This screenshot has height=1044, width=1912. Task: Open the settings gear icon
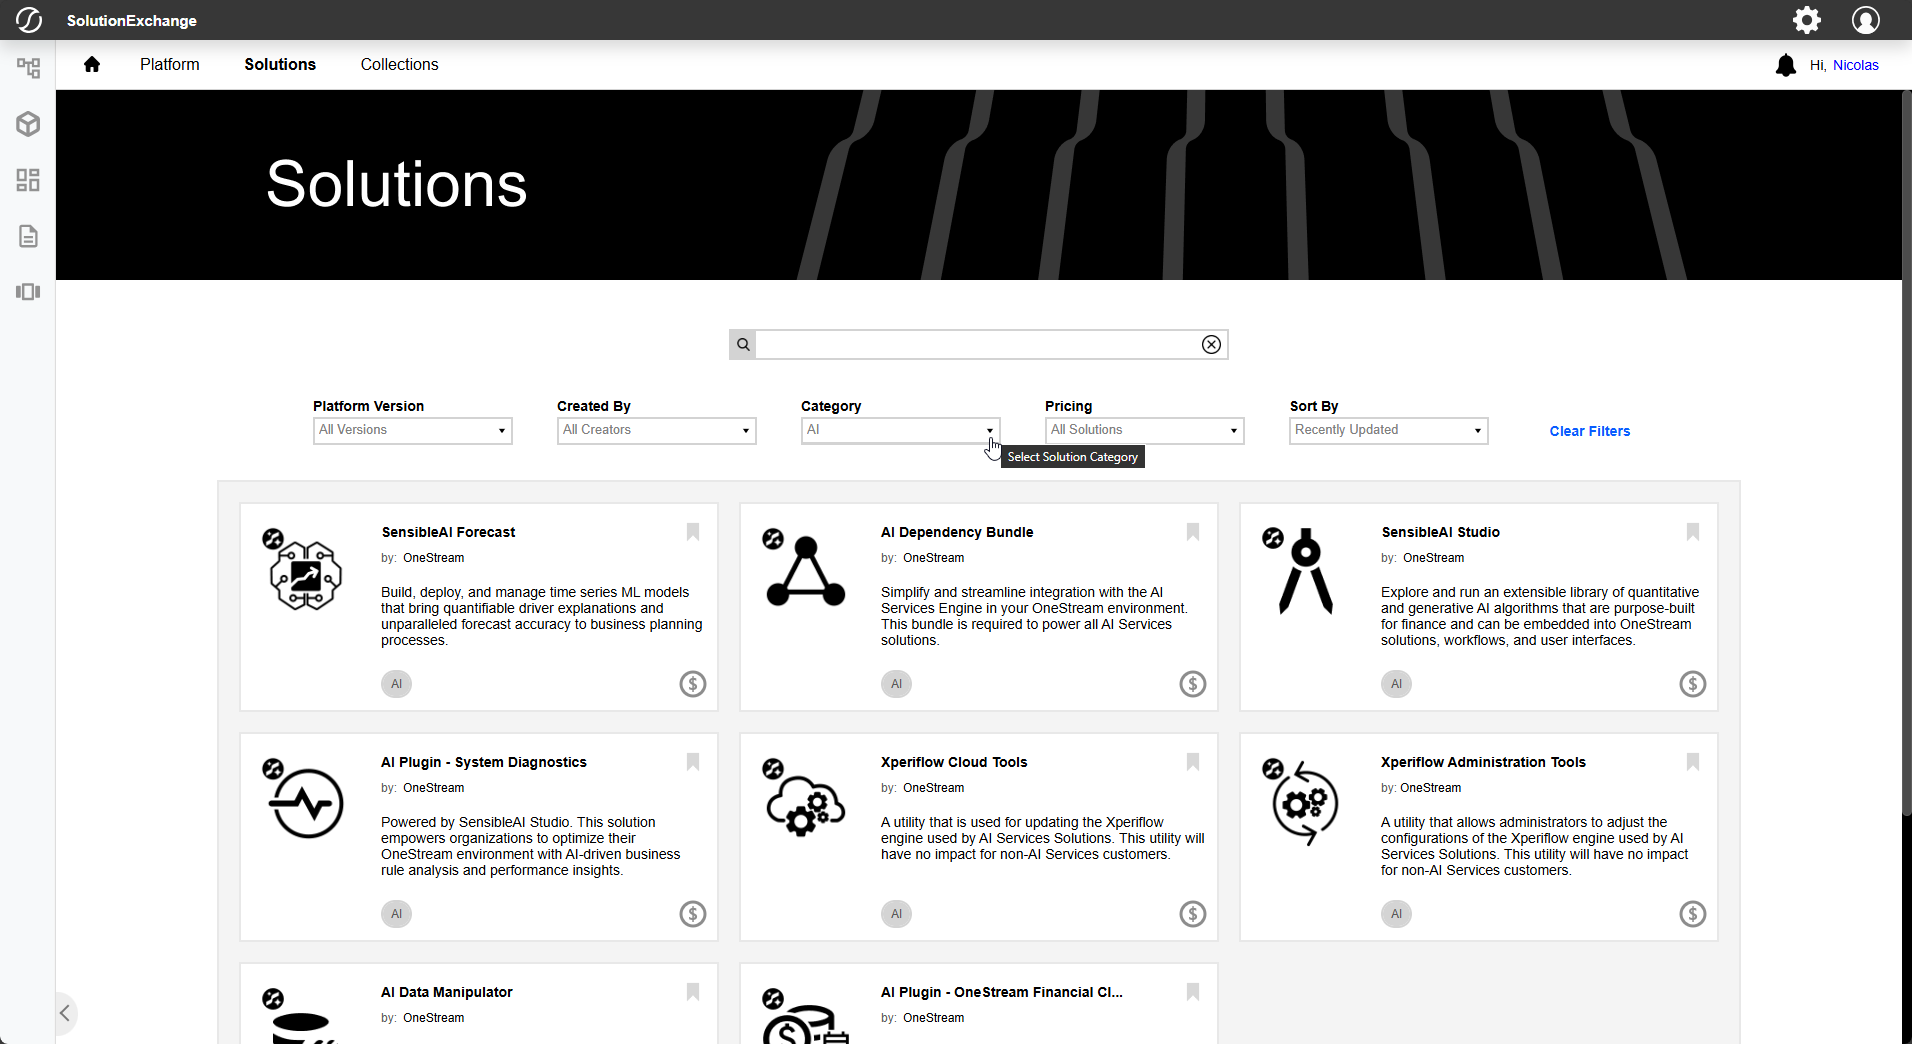click(x=1806, y=20)
